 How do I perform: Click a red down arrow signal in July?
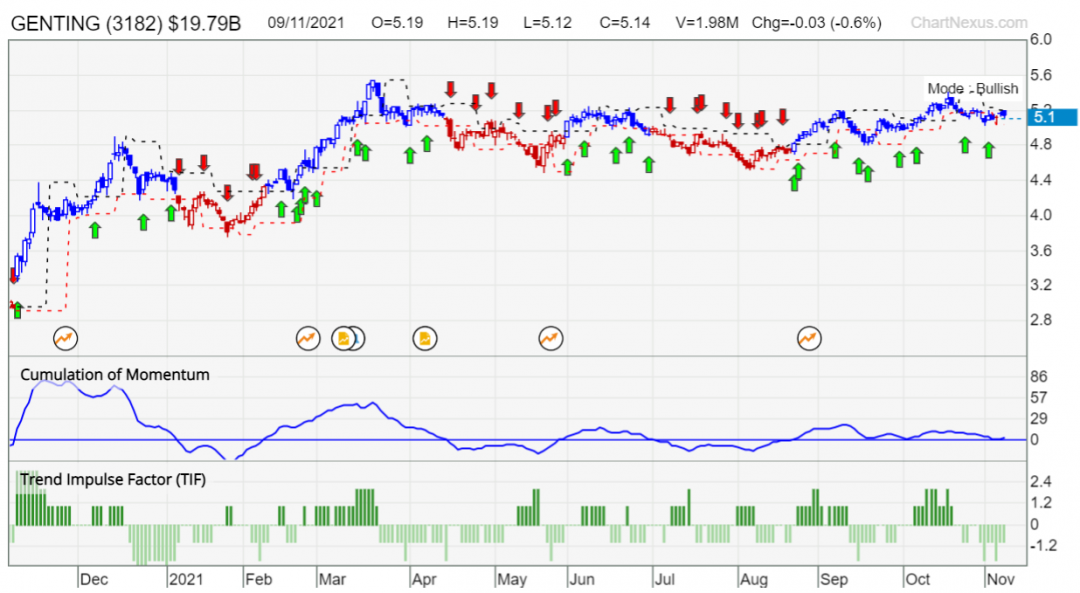(668, 103)
